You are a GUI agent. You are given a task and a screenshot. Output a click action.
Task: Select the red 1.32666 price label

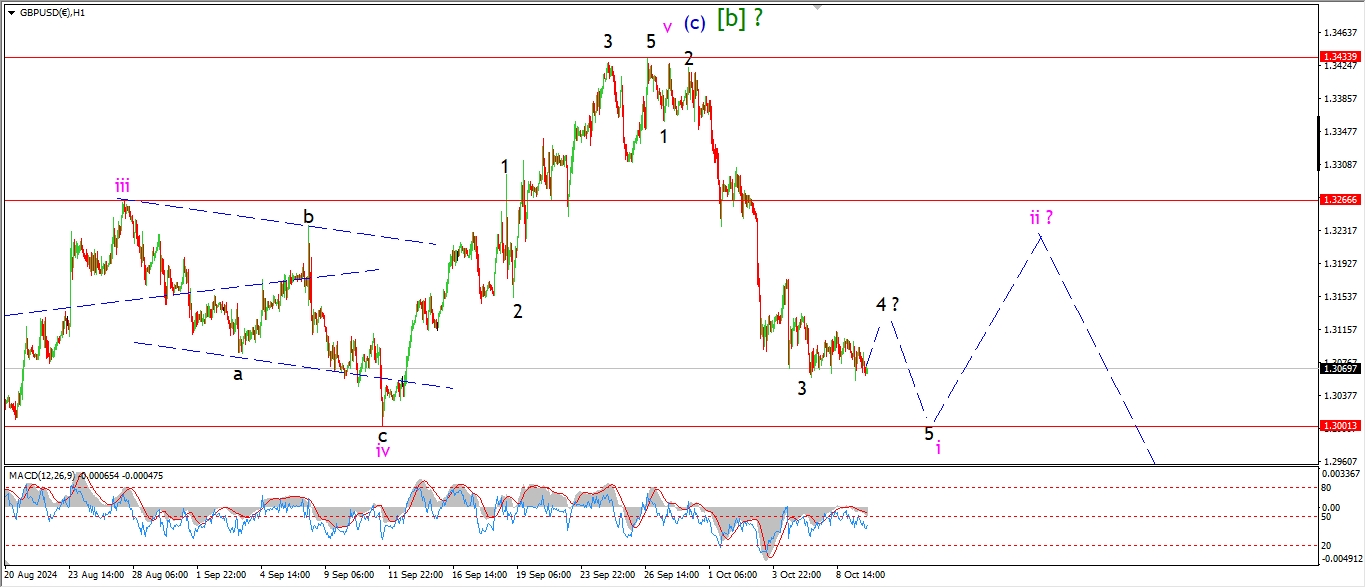[1339, 200]
